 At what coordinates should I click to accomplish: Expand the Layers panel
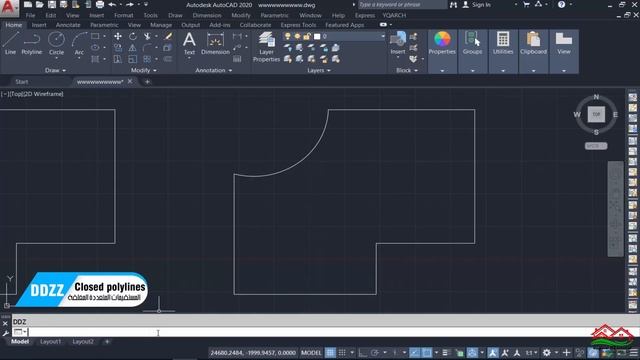[x=318, y=70]
